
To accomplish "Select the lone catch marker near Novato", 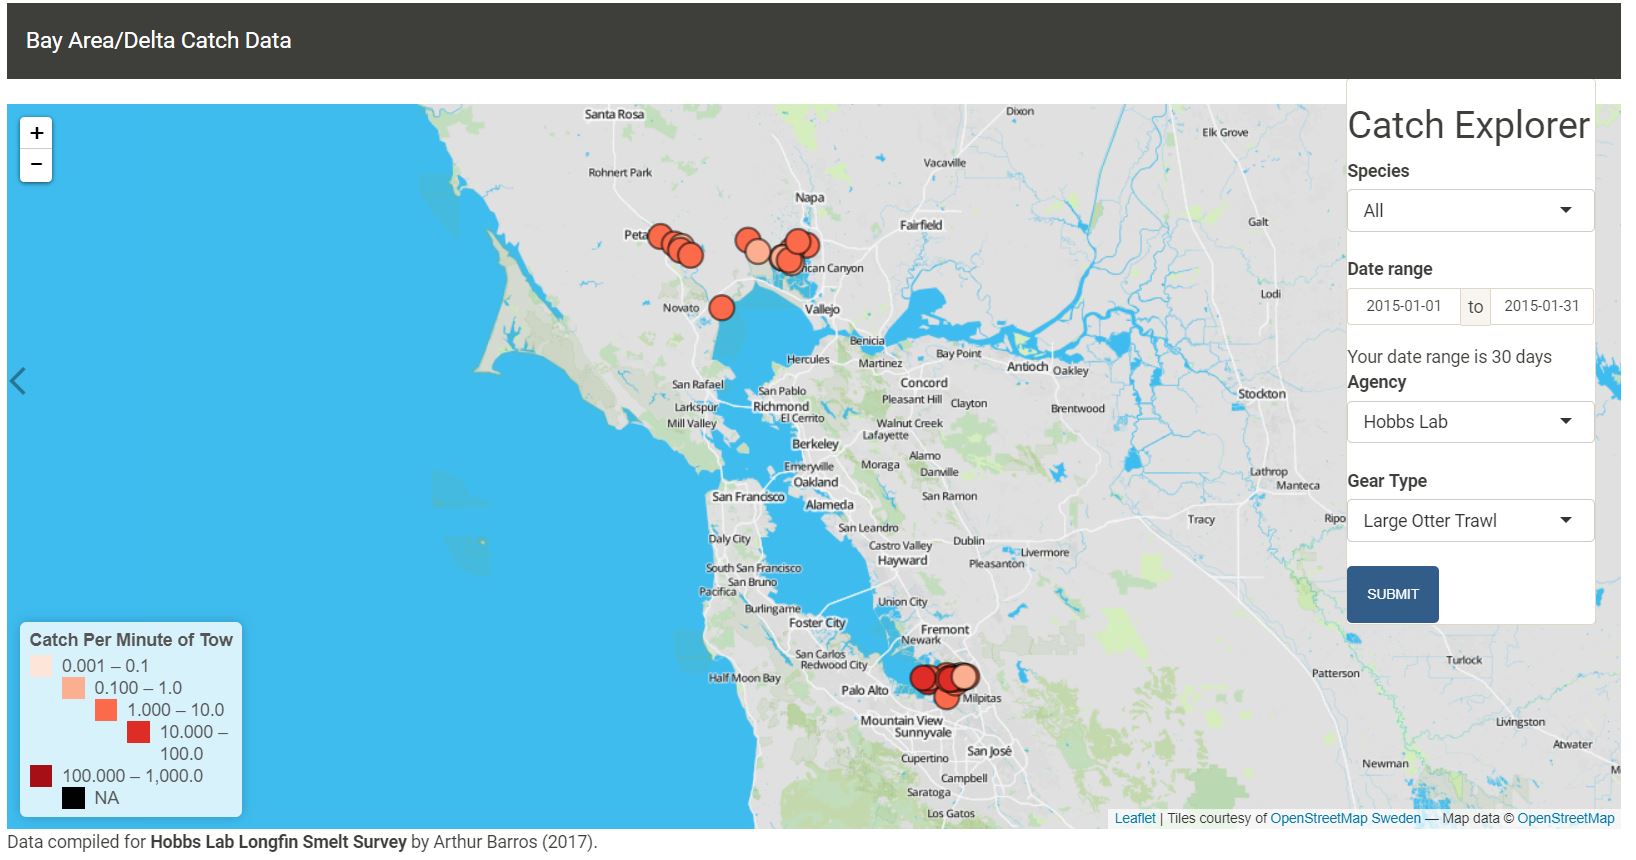I will (x=721, y=308).
